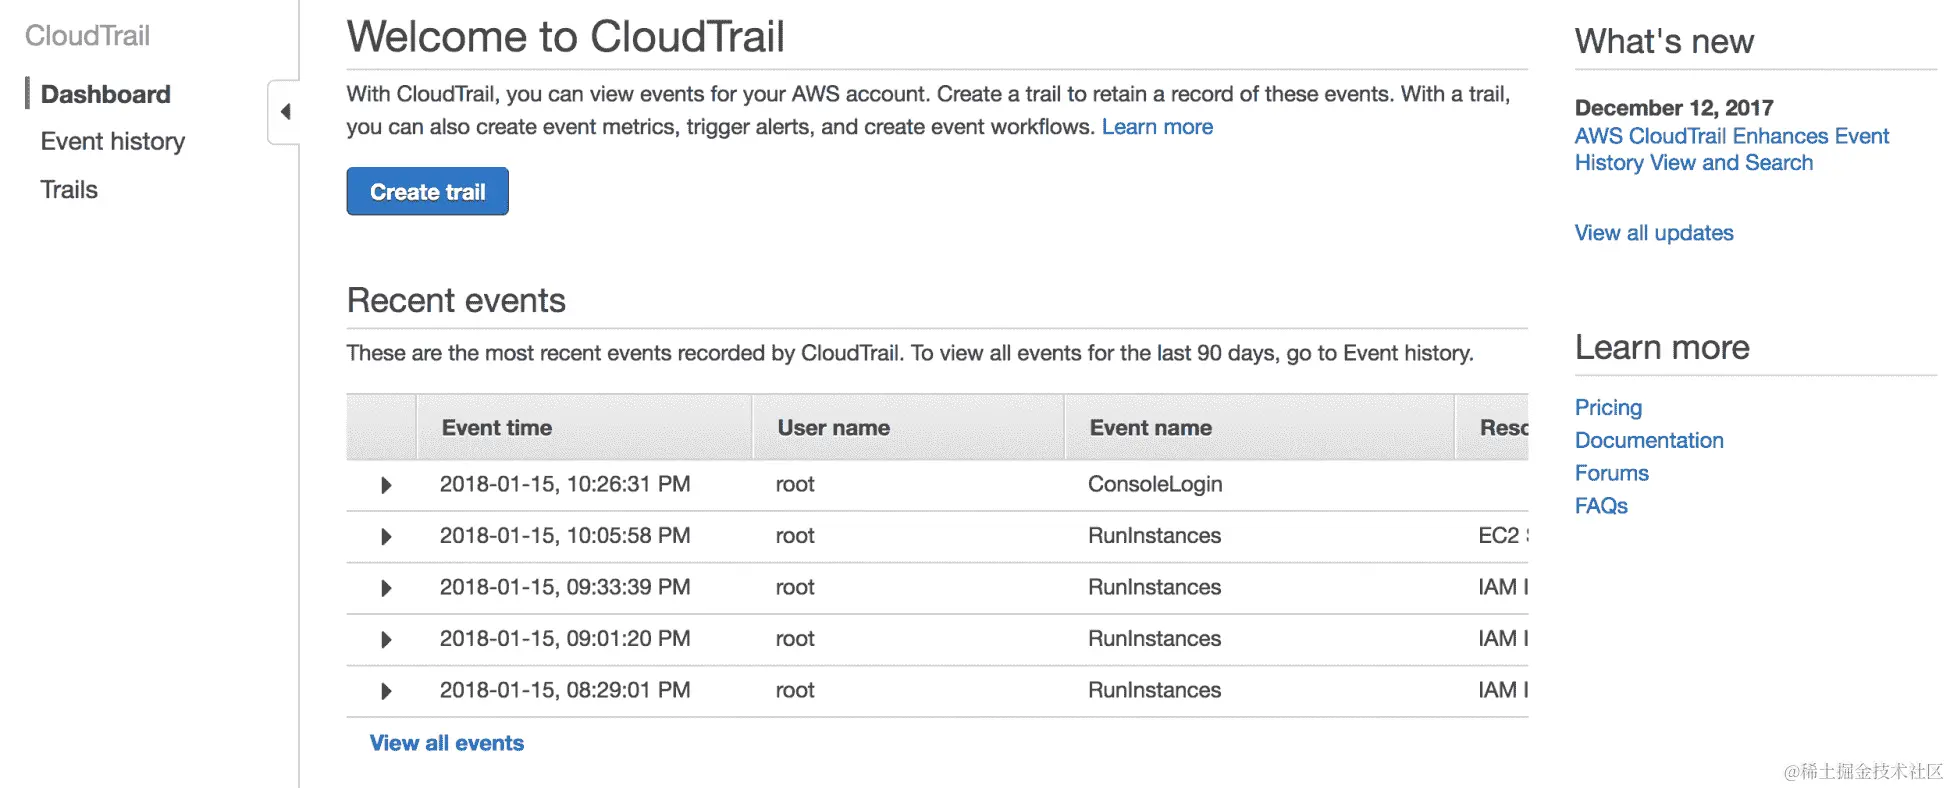Viewport: 1950px width, 788px height.
Task: Select the 2018-01-15, 09:33:39 PM time cell
Action: [x=565, y=587]
